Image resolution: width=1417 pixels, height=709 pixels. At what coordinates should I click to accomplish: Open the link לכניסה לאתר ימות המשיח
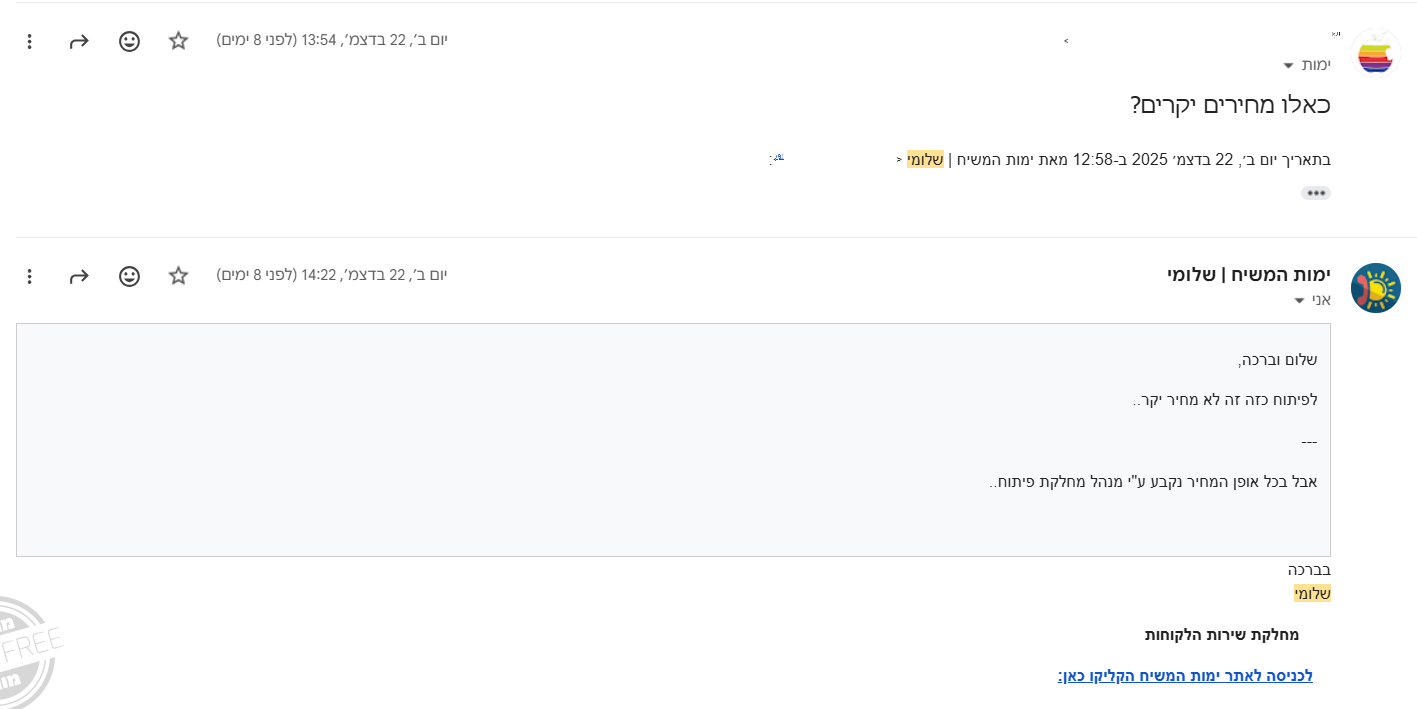tap(1184, 675)
